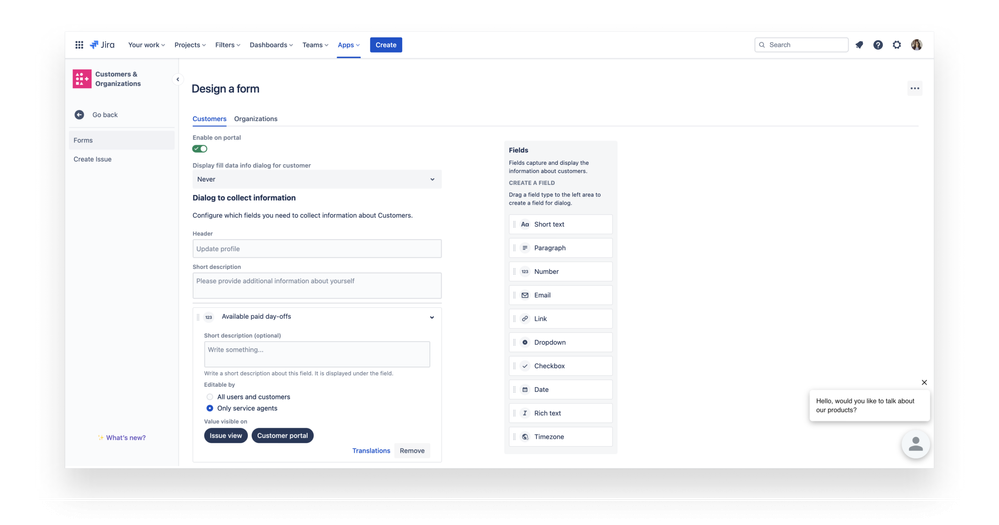
Task: Select All users and customers radio
Action: coord(210,397)
